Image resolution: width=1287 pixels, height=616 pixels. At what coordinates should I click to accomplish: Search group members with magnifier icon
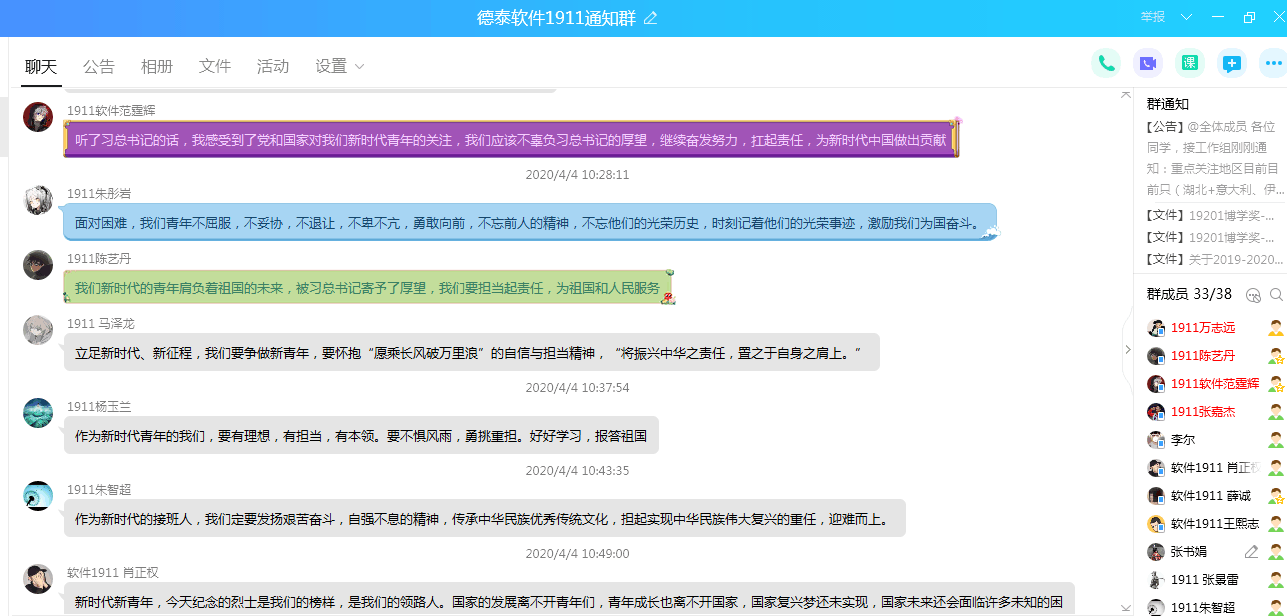[1276, 295]
